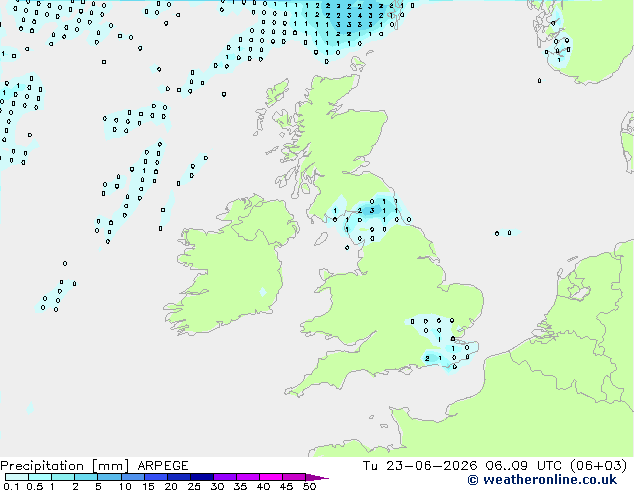
Task: Select the 45–50 mm legend swatch
Action: [294, 477]
